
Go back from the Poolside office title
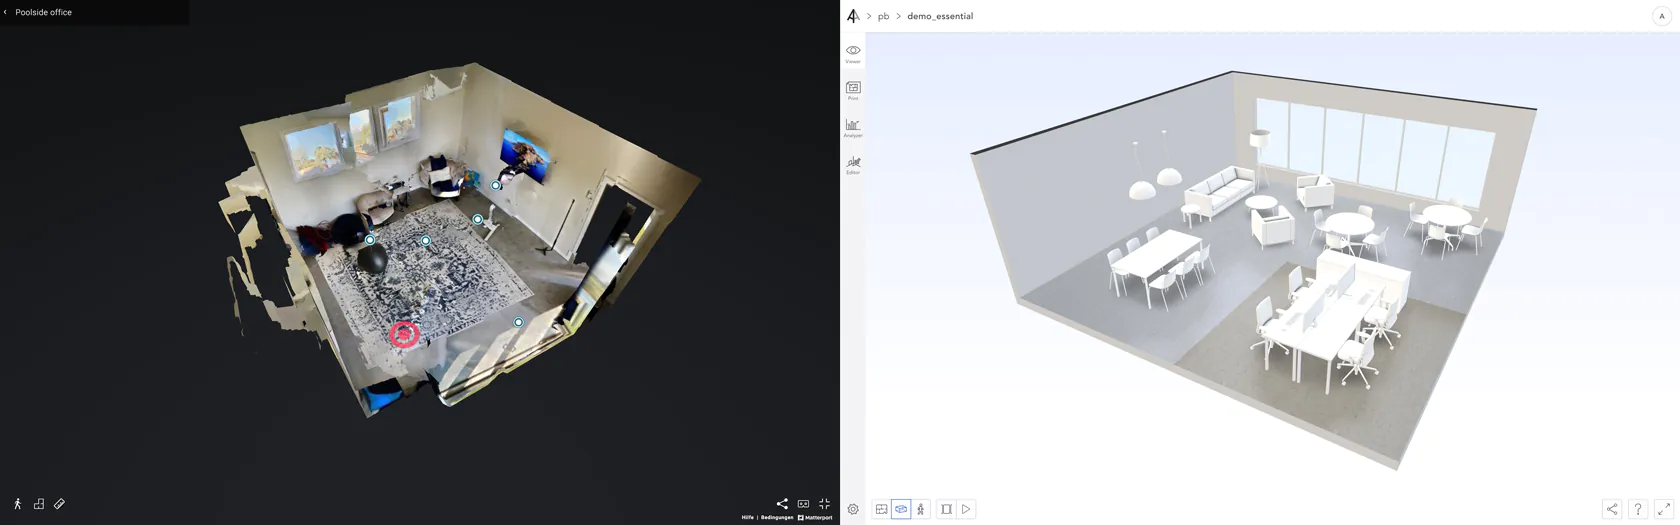(5, 12)
